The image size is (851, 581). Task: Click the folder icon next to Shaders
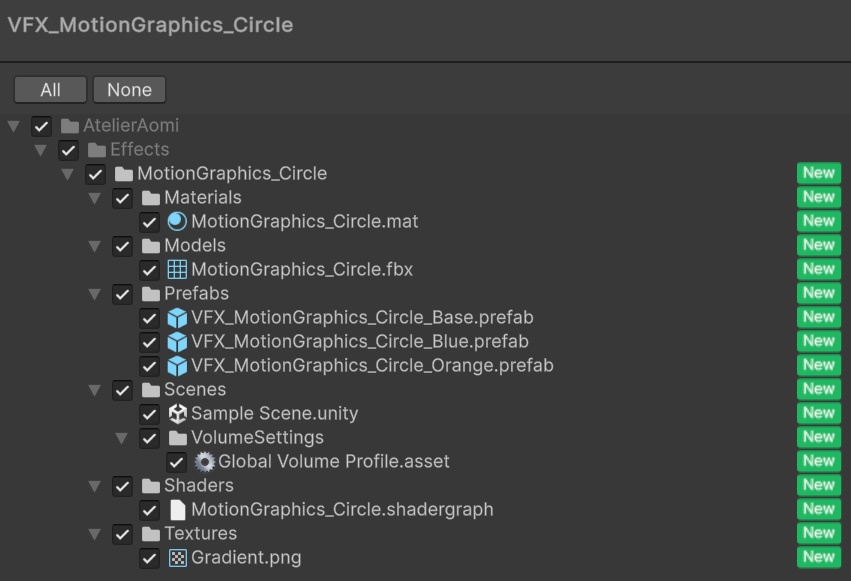151,485
